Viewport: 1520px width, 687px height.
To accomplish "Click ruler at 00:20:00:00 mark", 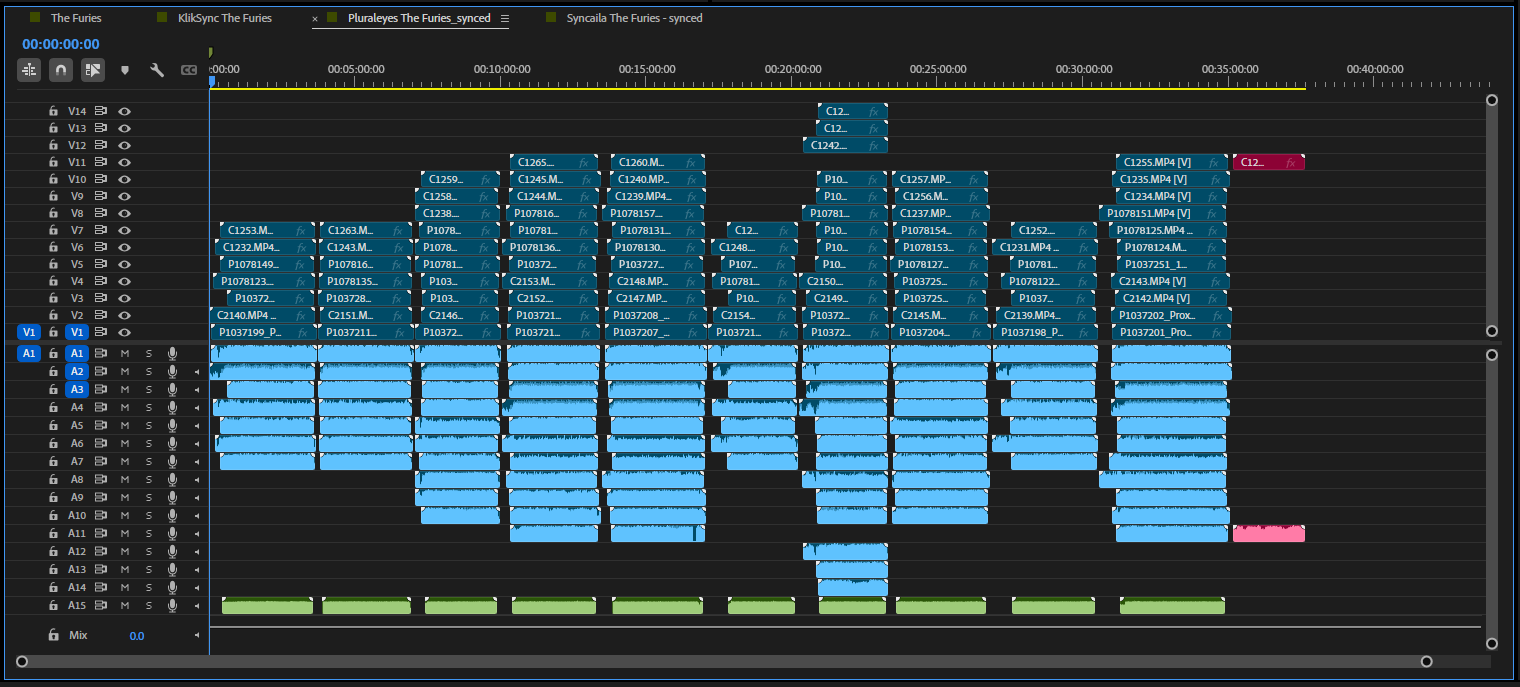I will 793,70.
